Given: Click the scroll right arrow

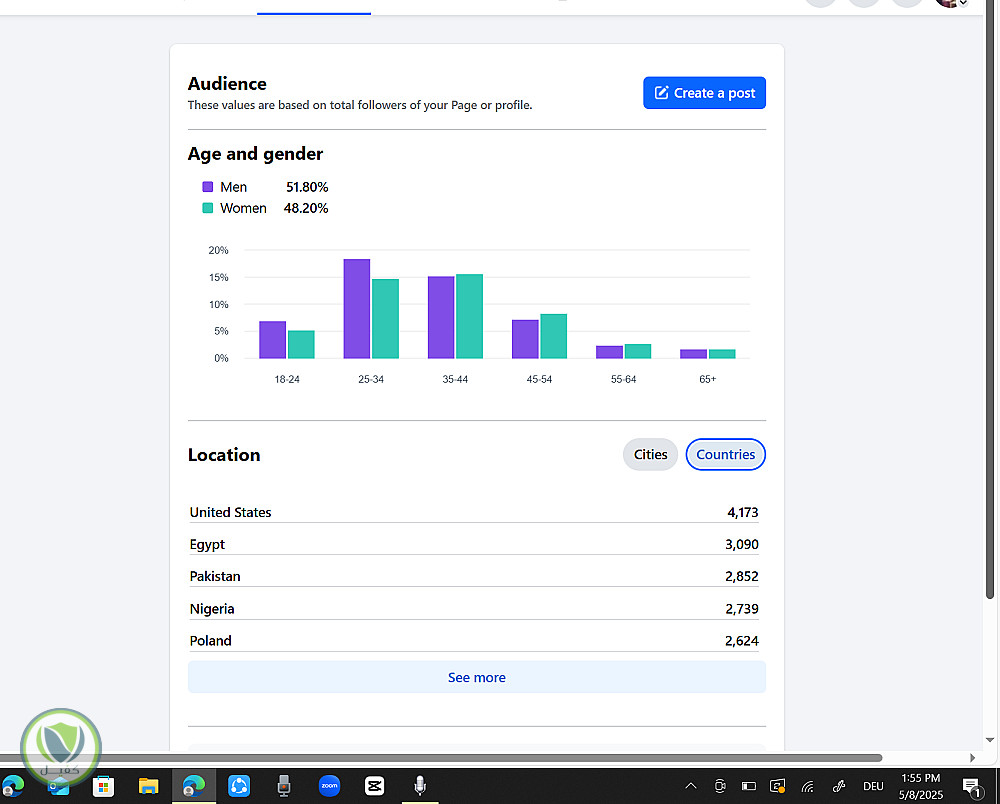Looking at the screenshot, I should coord(972,757).
